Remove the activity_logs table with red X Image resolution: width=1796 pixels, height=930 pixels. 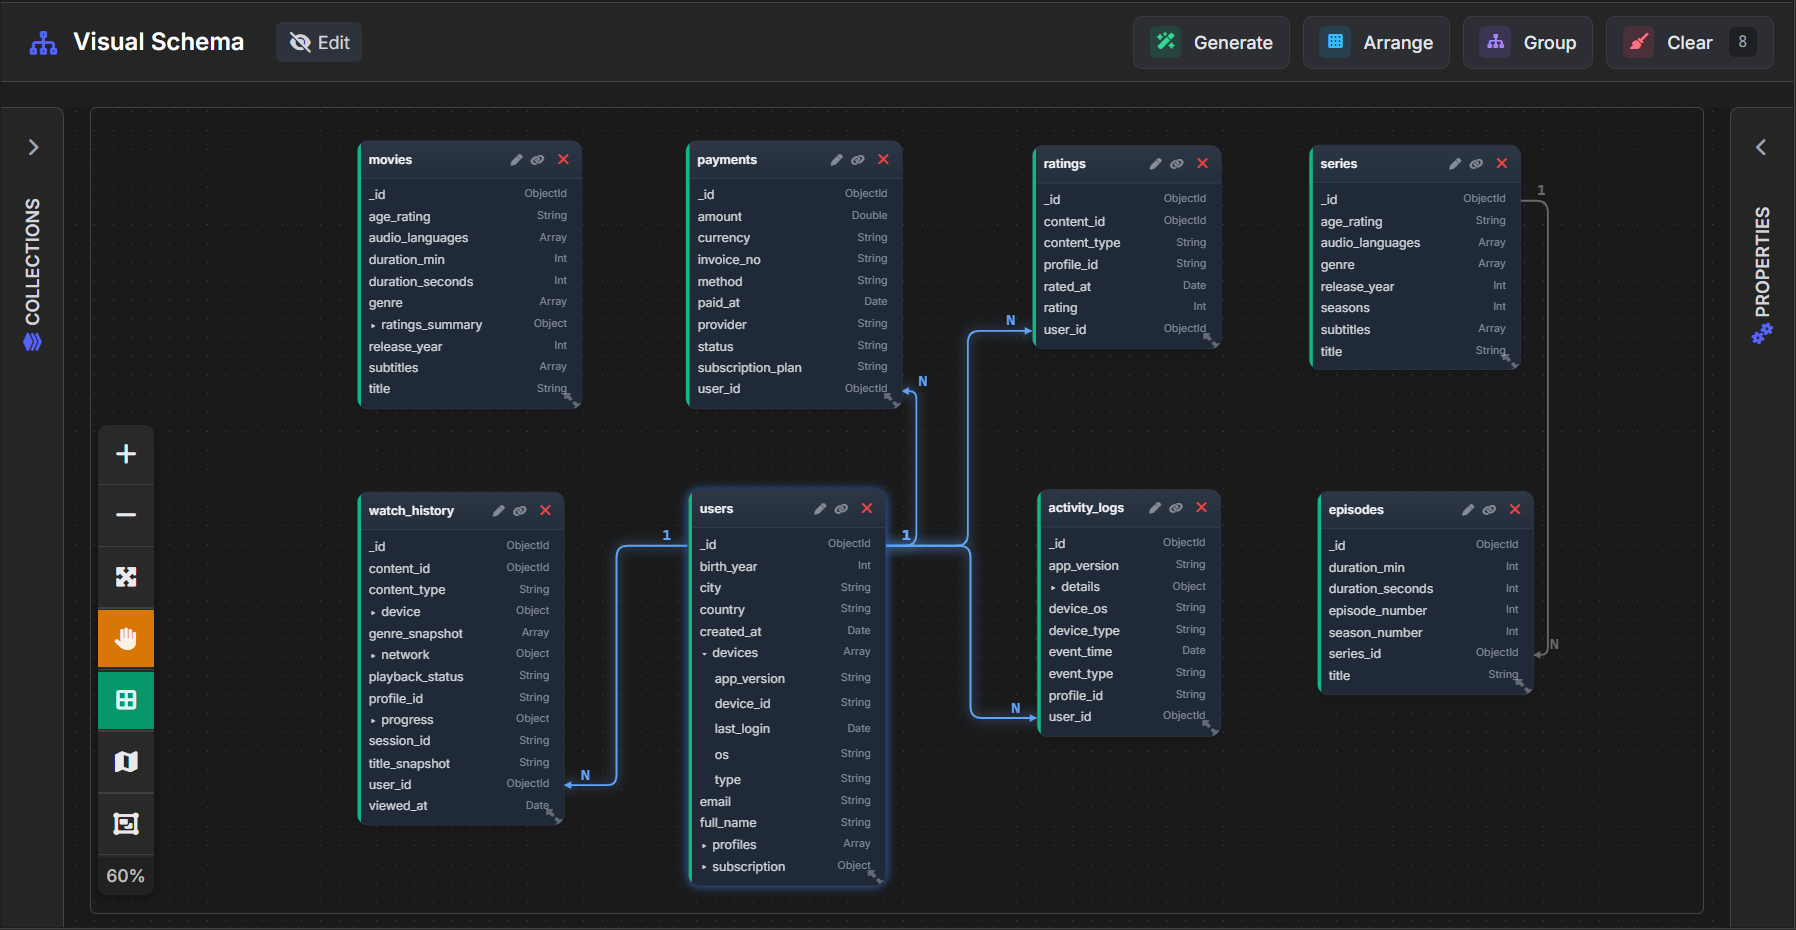(x=1202, y=508)
